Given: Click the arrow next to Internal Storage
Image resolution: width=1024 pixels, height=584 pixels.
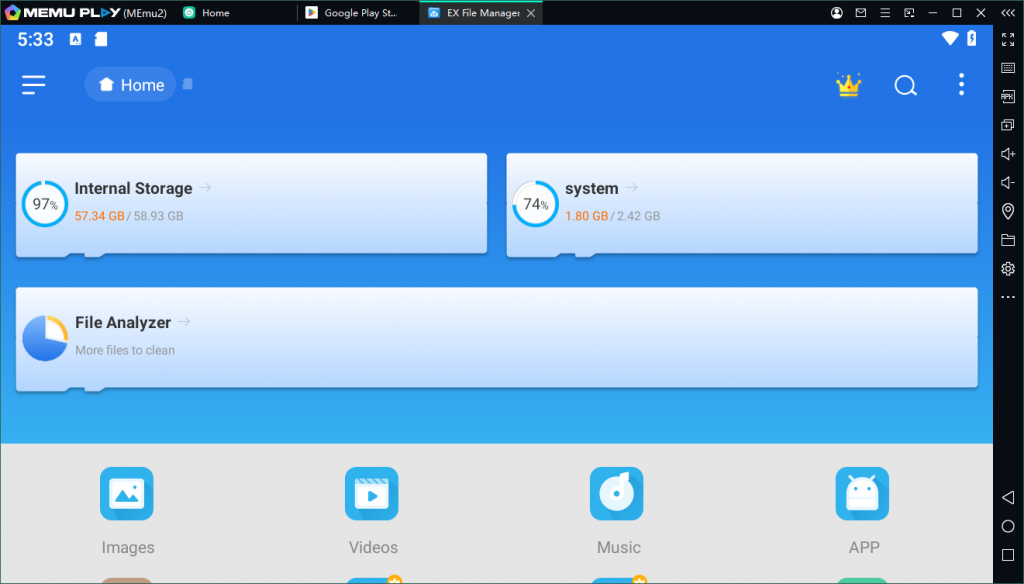Looking at the screenshot, I should coord(205,187).
